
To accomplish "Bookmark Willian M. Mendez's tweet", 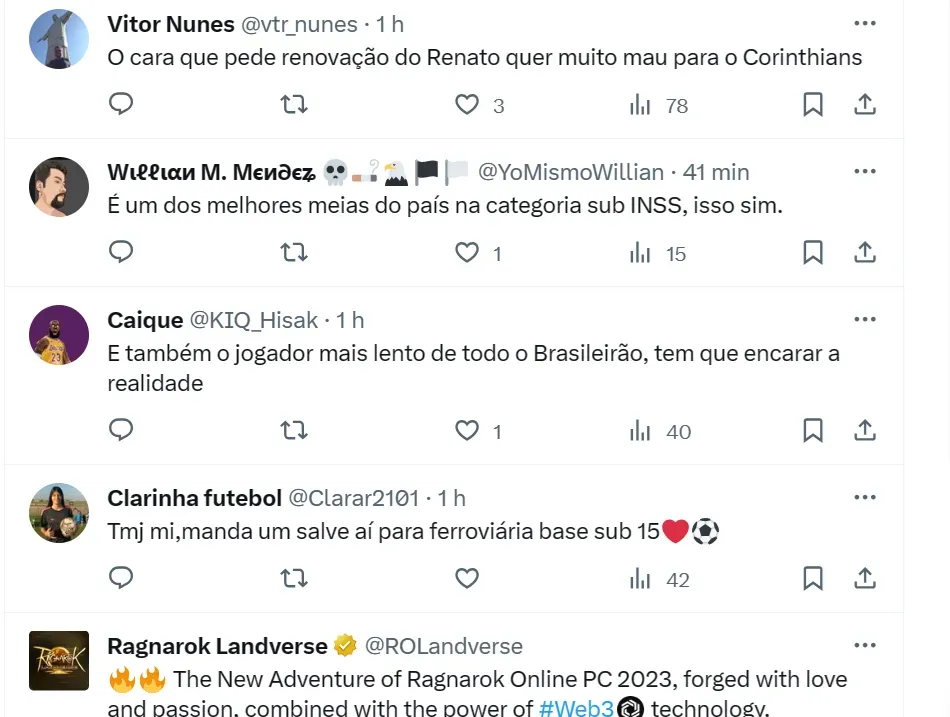I will (x=813, y=252).
